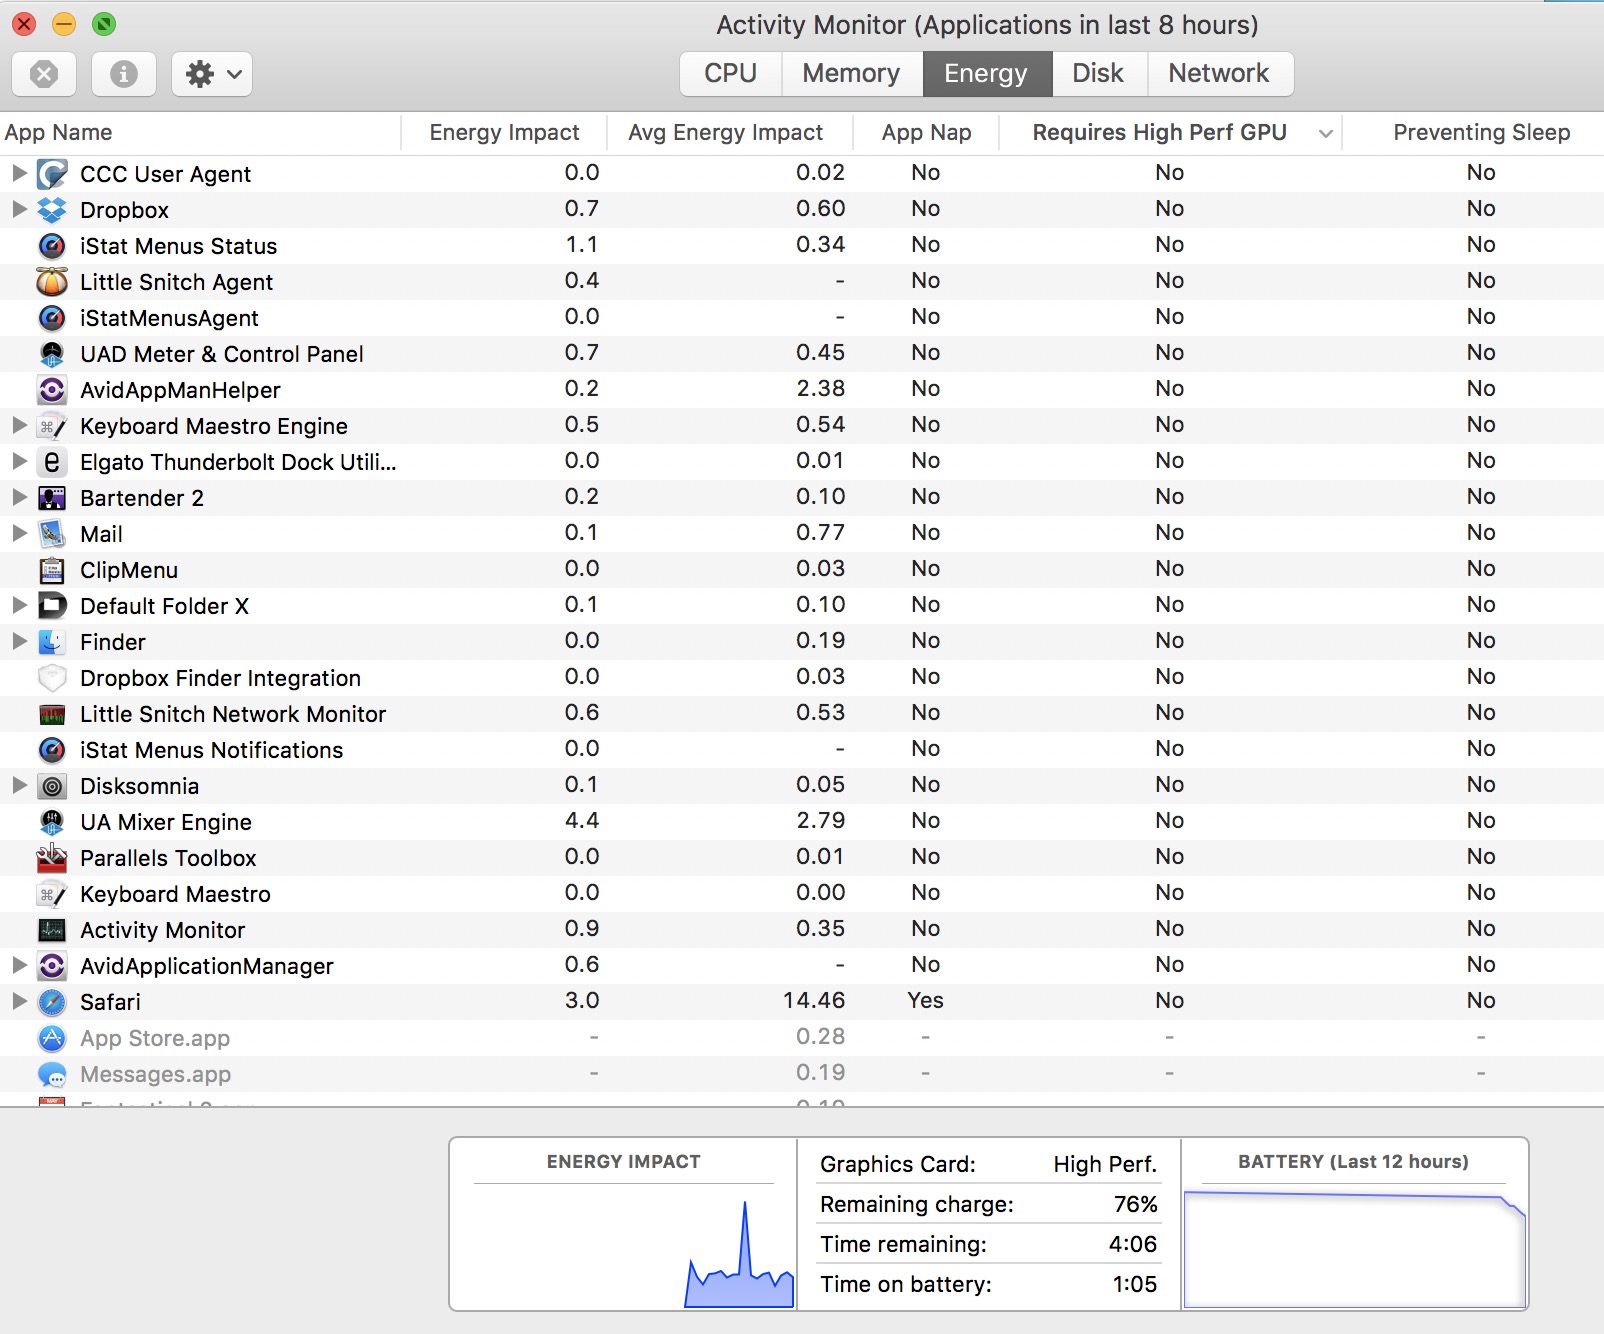Image resolution: width=1604 pixels, height=1334 pixels.
Task: Click the Little Snitch Network Monitor icon
Action: point(52,714)
